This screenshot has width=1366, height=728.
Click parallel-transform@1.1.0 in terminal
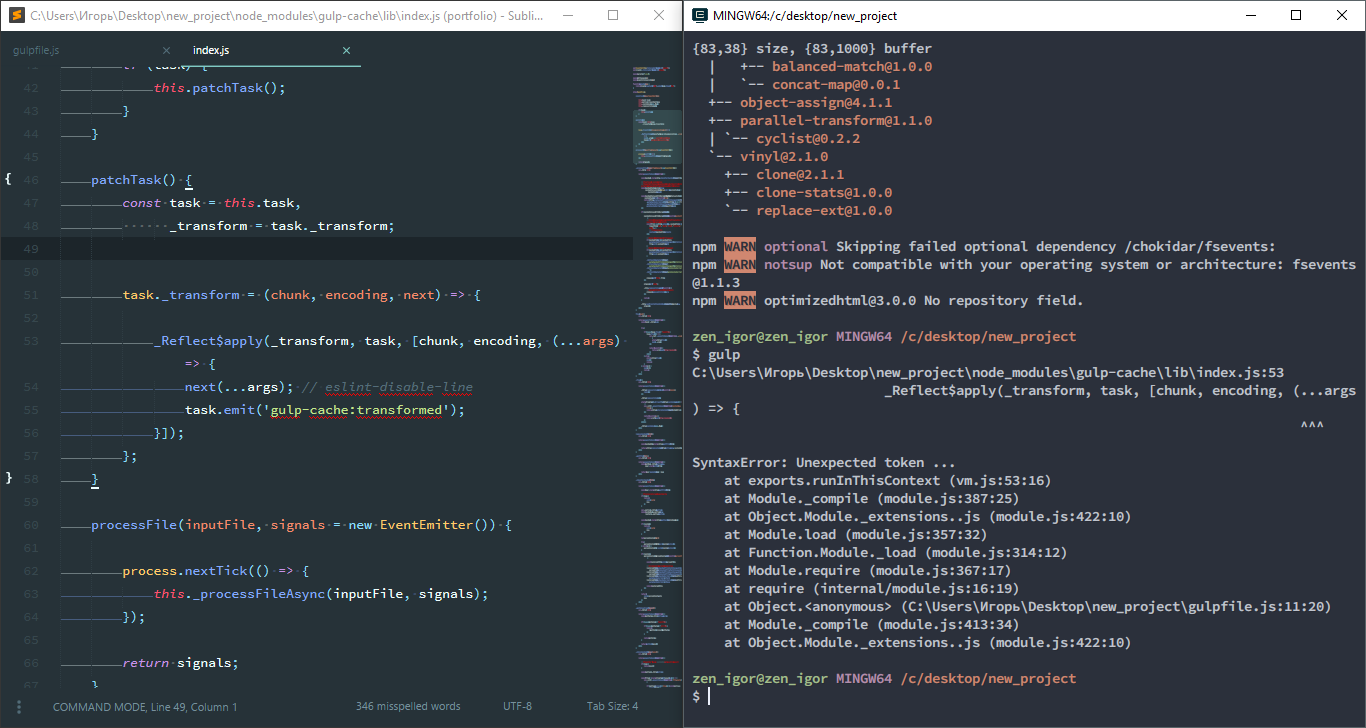tap(836, 121)
